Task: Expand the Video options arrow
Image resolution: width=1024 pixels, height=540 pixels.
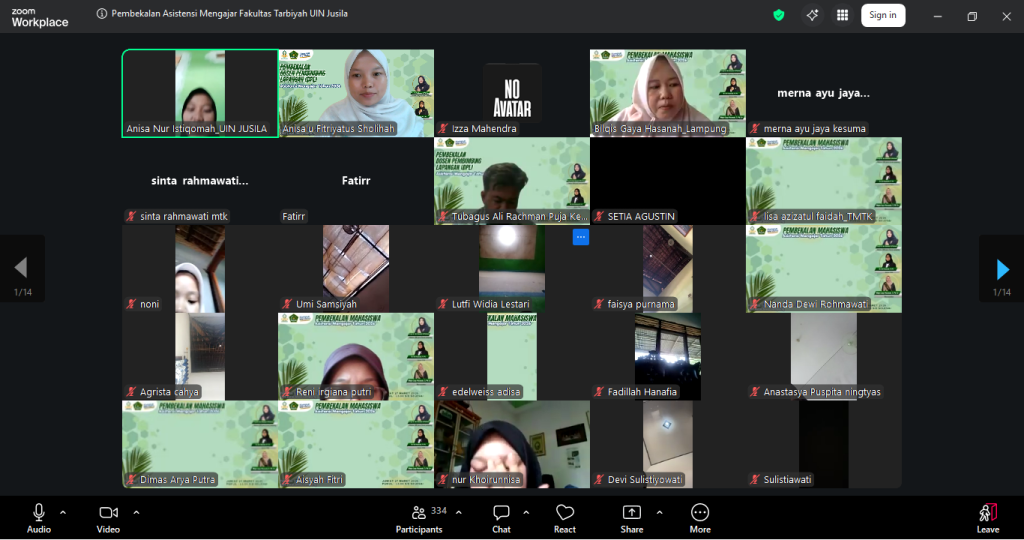Action: click(x=136, y=512)
